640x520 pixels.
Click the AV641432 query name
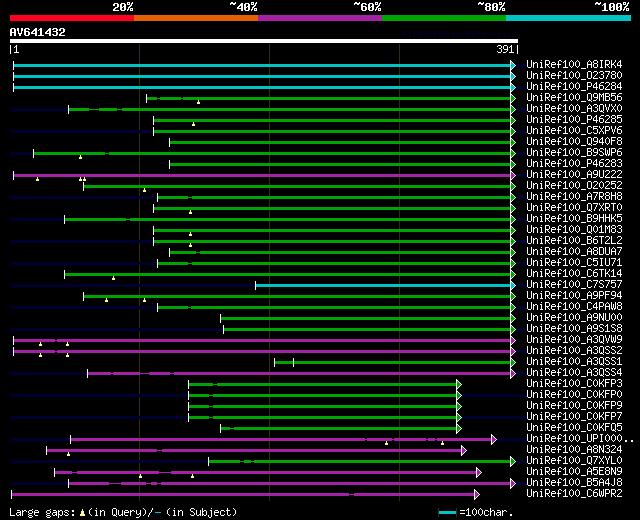click(x=38, y=32)
